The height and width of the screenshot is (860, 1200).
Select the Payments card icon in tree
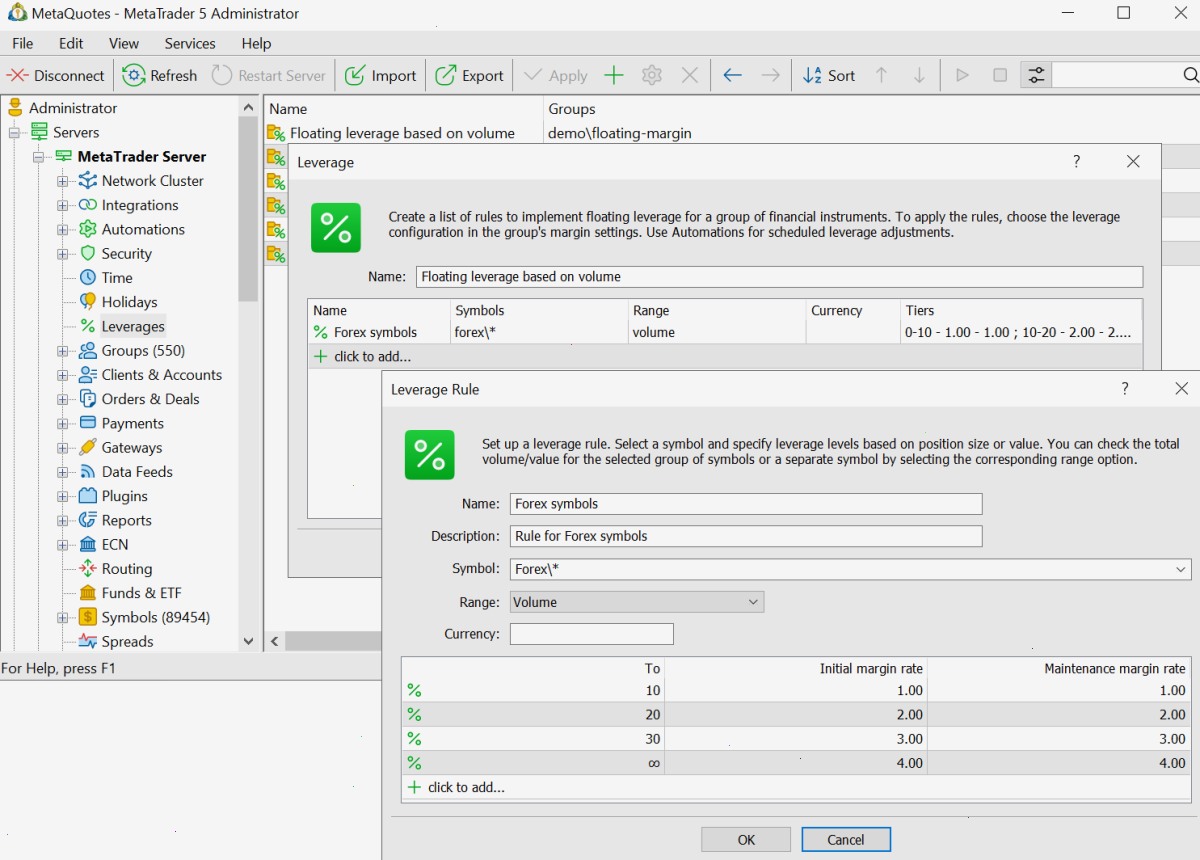click(x=88, y=423)
